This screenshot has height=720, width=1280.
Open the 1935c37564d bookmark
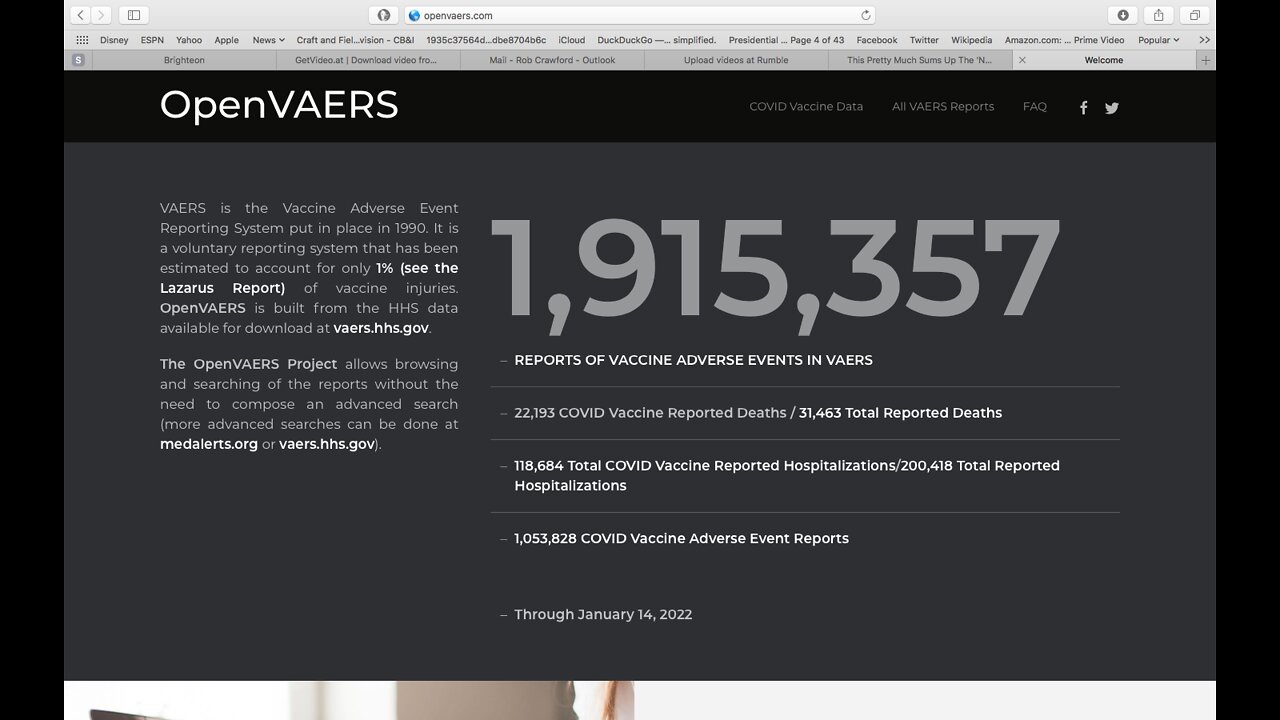[486, 40]
